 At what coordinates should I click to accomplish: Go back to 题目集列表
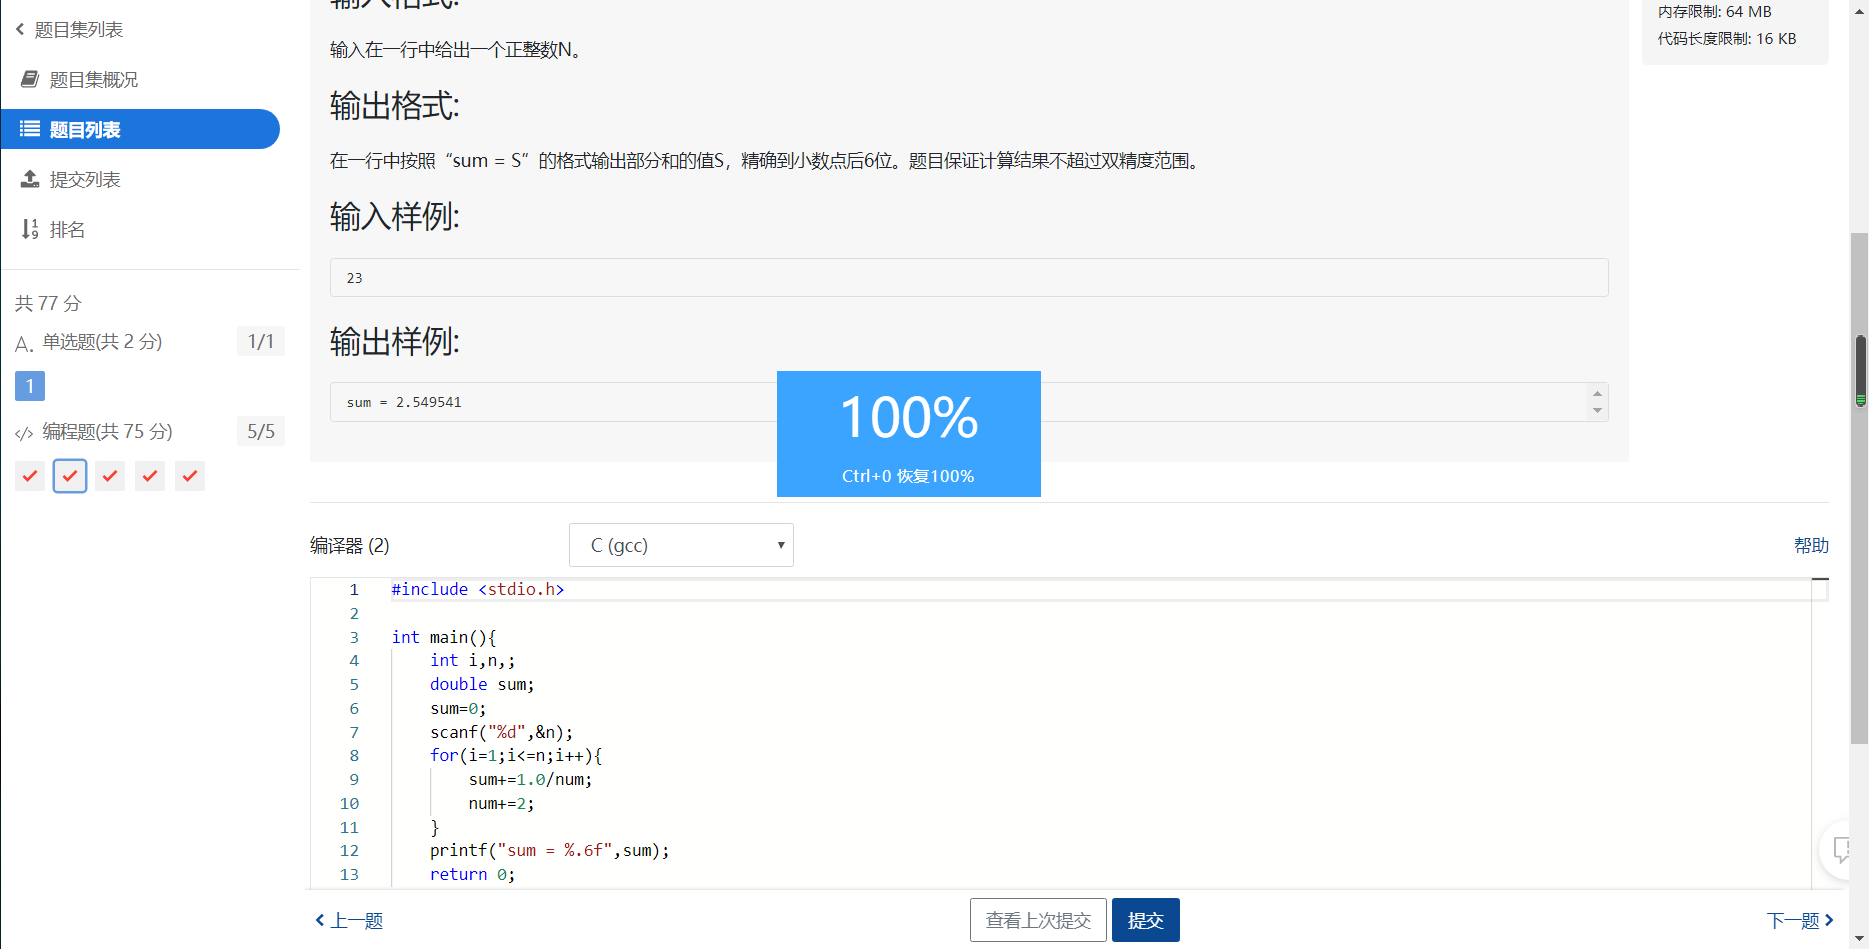78,30
